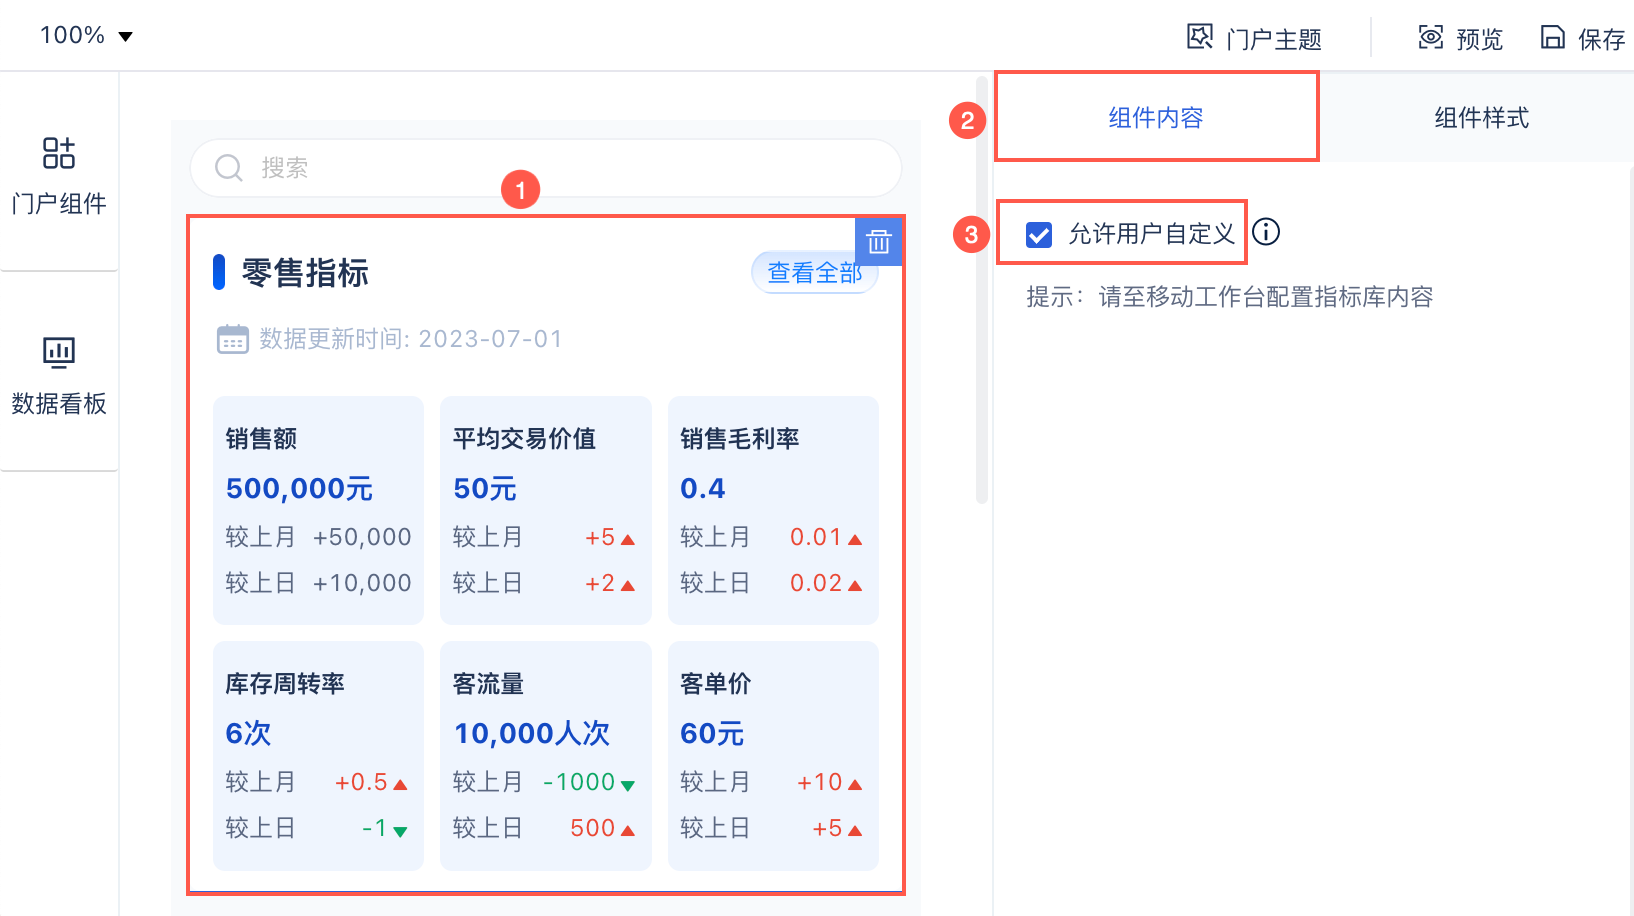Select the 客流量 indicator card
Screen dimensions: 1634x916
coord(546,755)
